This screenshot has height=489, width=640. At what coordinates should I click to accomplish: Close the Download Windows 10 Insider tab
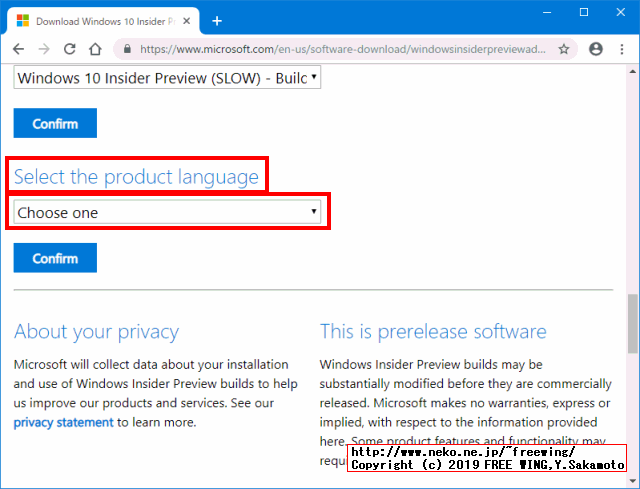[x=187, y=21]
